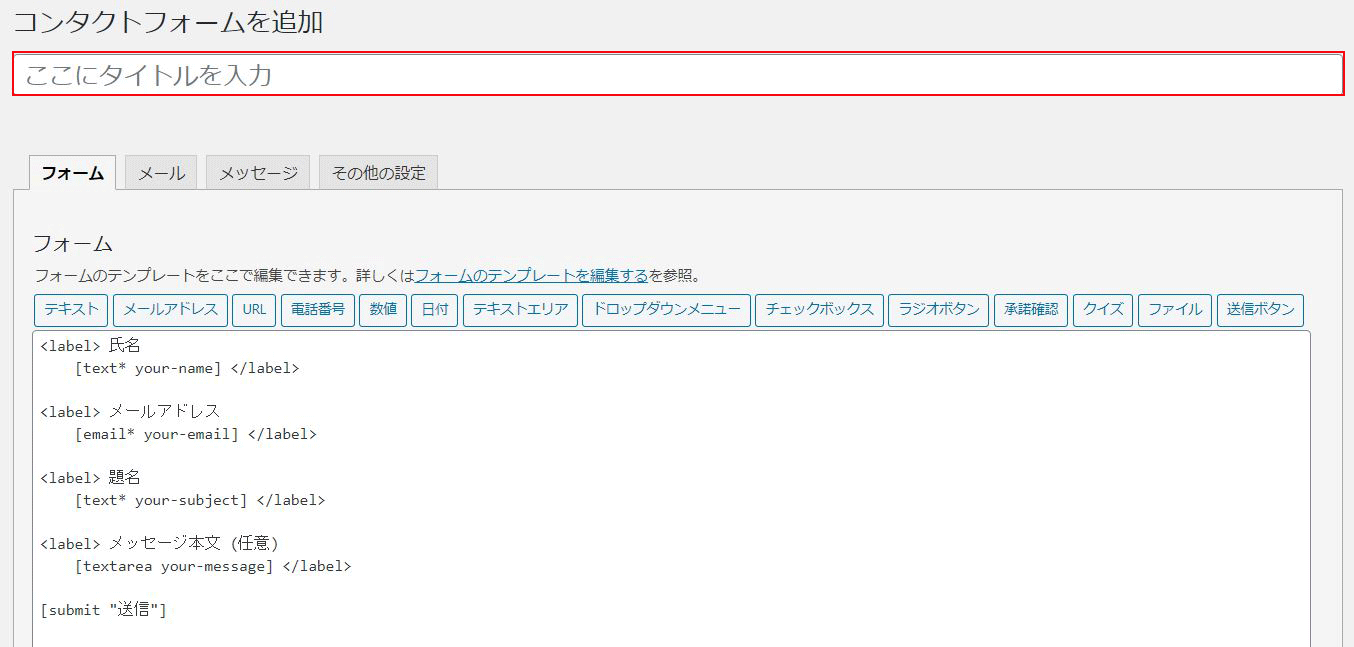Click the 数値 tag button

[383, 310]
